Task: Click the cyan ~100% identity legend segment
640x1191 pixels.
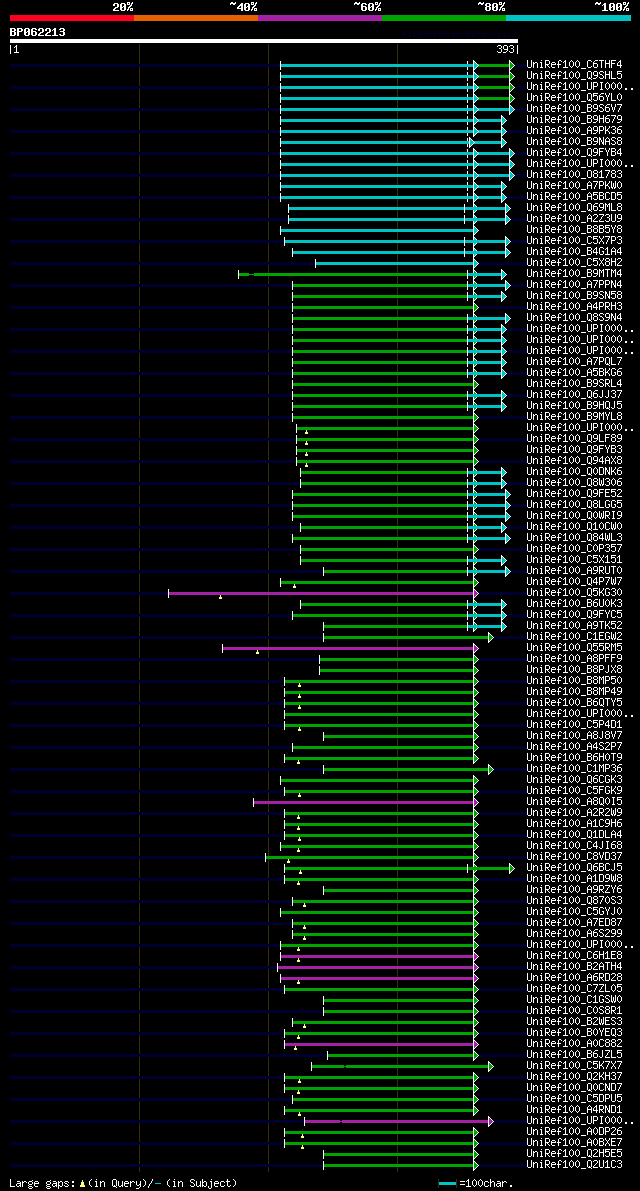Action: point(569,17)
